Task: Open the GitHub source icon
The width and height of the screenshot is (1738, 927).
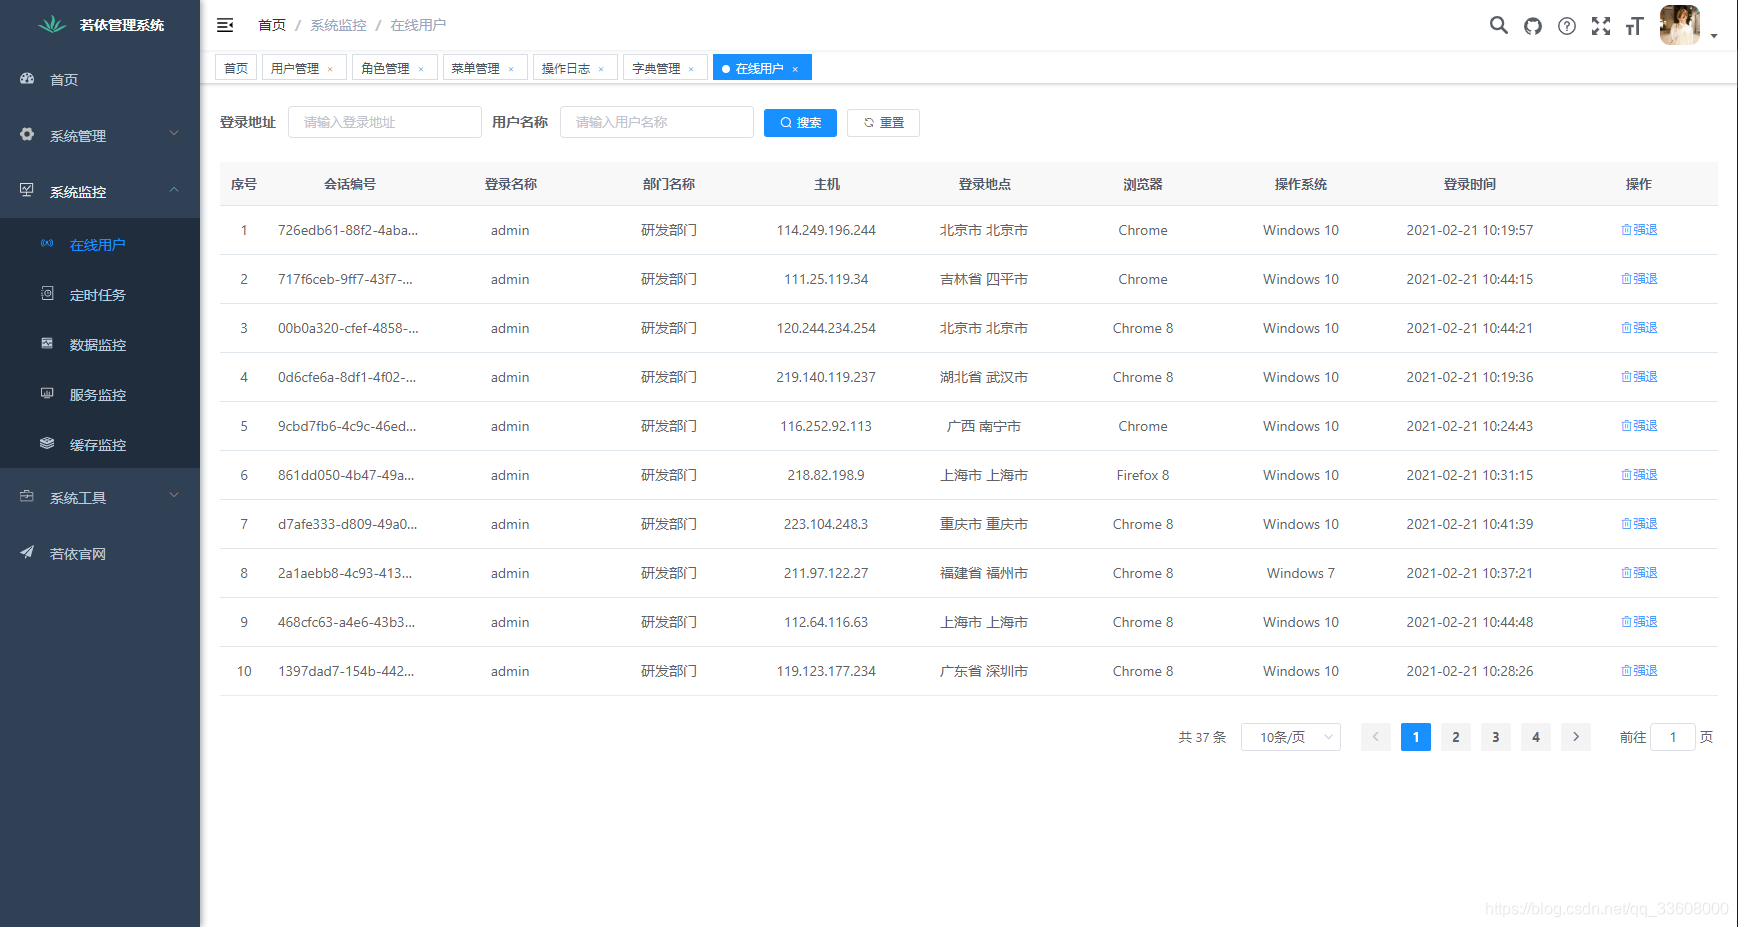Action: pos(1533,26)
